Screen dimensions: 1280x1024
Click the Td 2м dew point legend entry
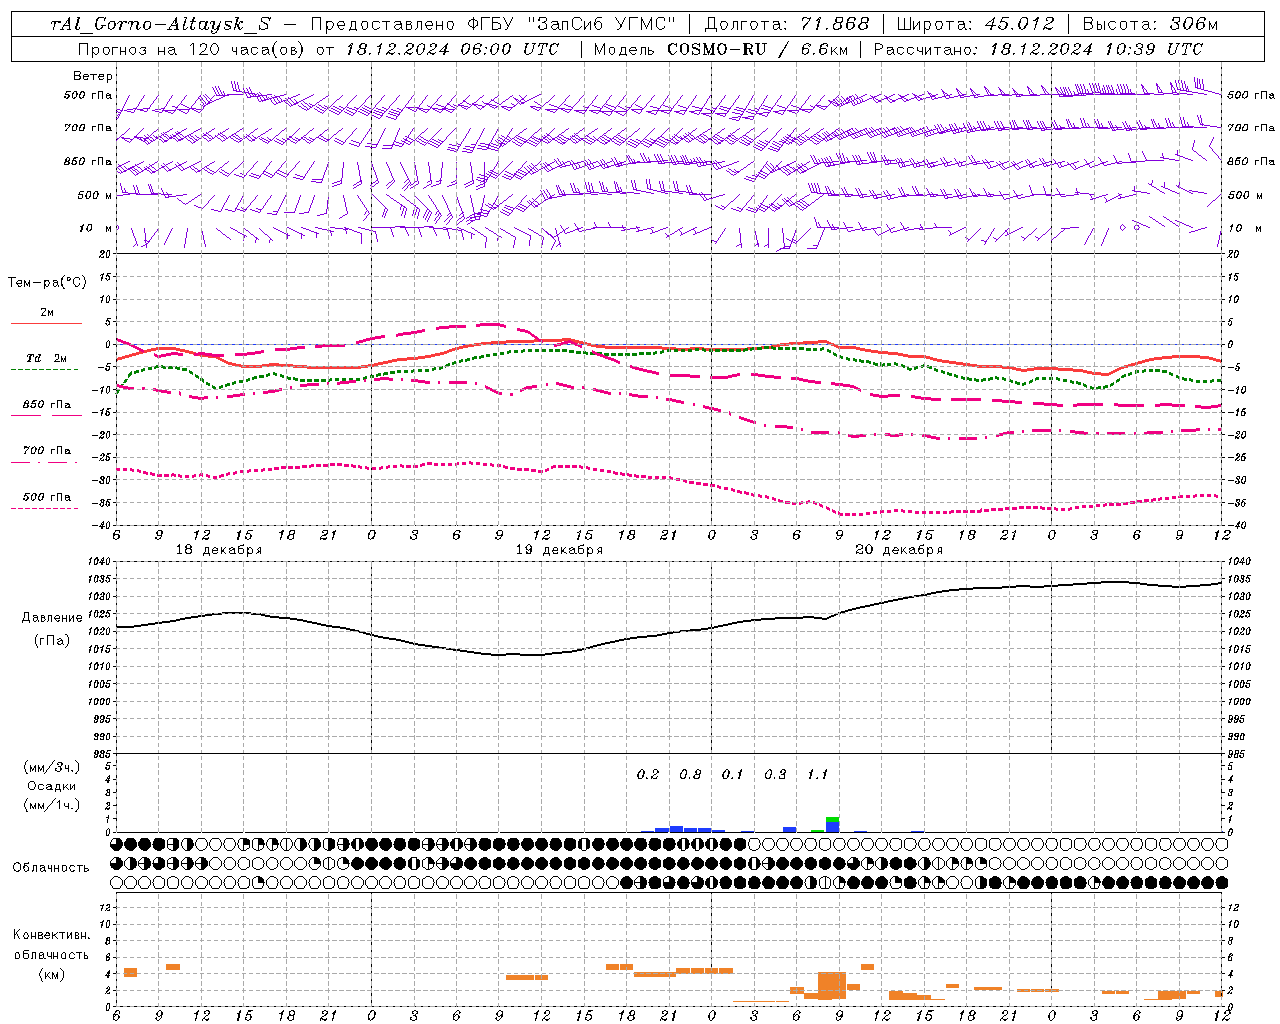click(47, 358)
